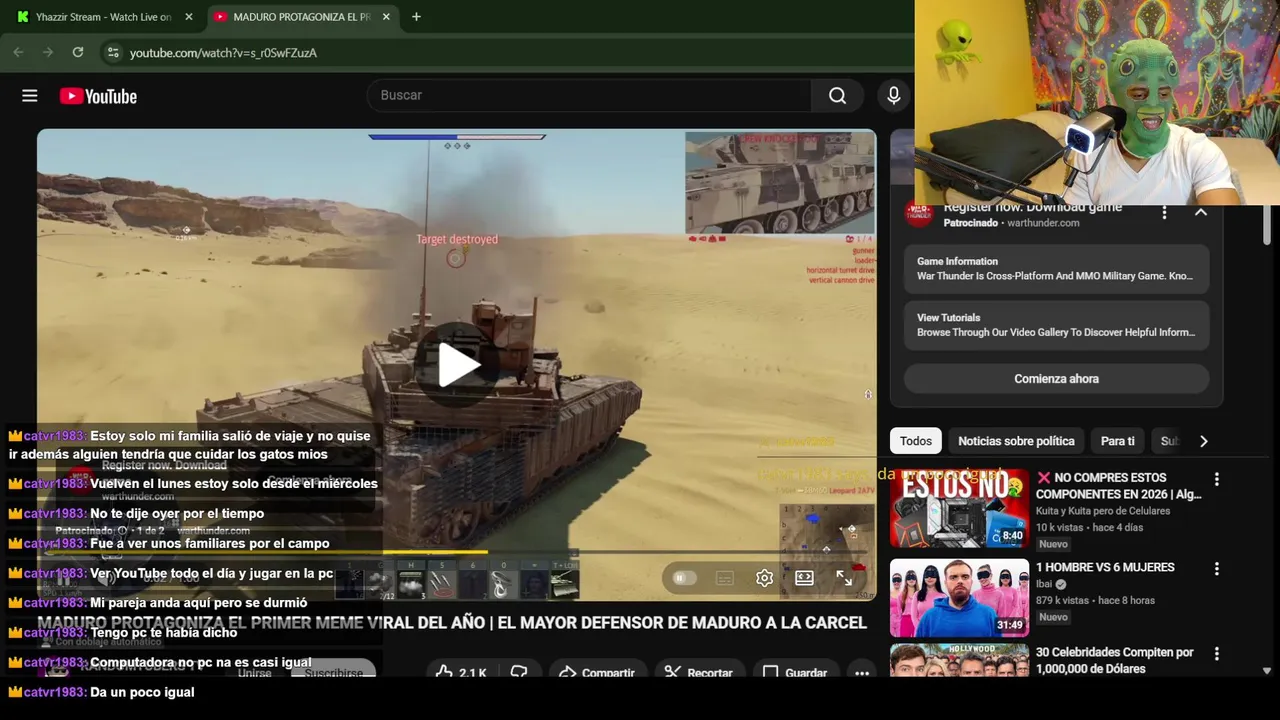Screen dimensions: 1280x720
Task: Share the video via Compartir
Action: [x=597, y=673]
